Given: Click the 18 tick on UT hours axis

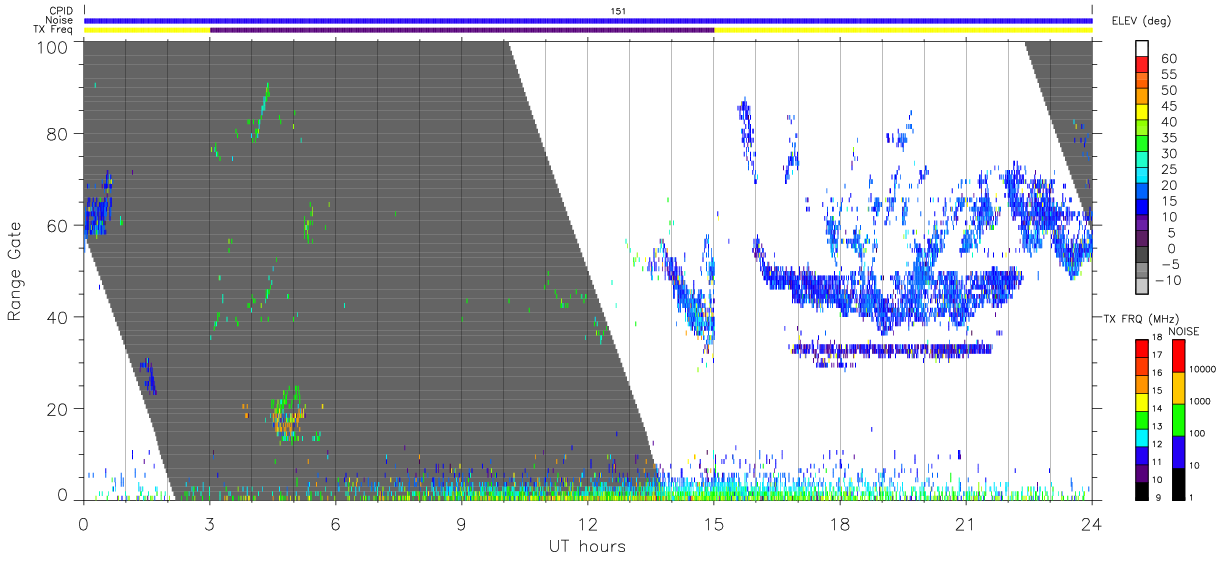Looking at the screenshot, I should coord(839,523).
